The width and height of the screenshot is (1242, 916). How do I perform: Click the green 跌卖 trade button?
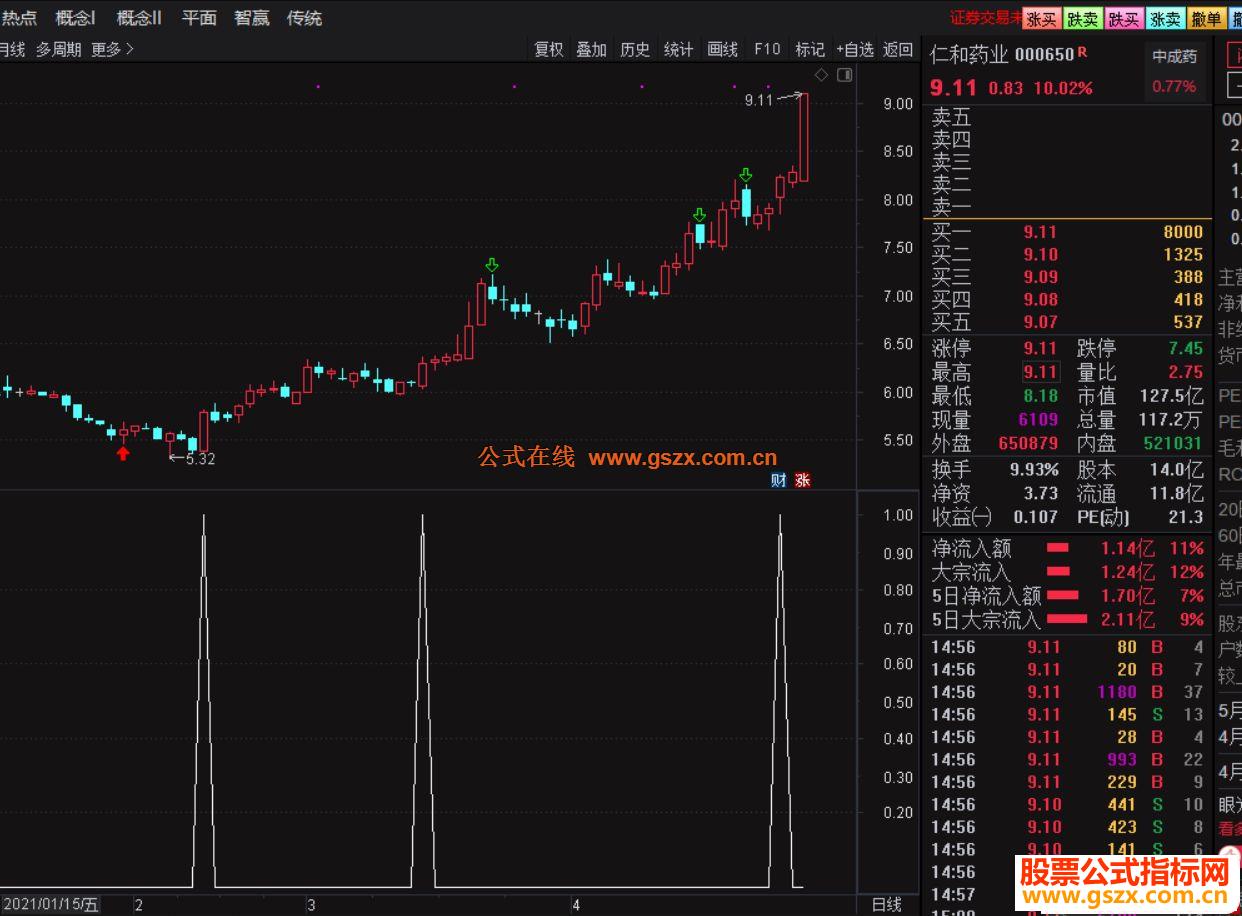click(x=1083, y=18)
